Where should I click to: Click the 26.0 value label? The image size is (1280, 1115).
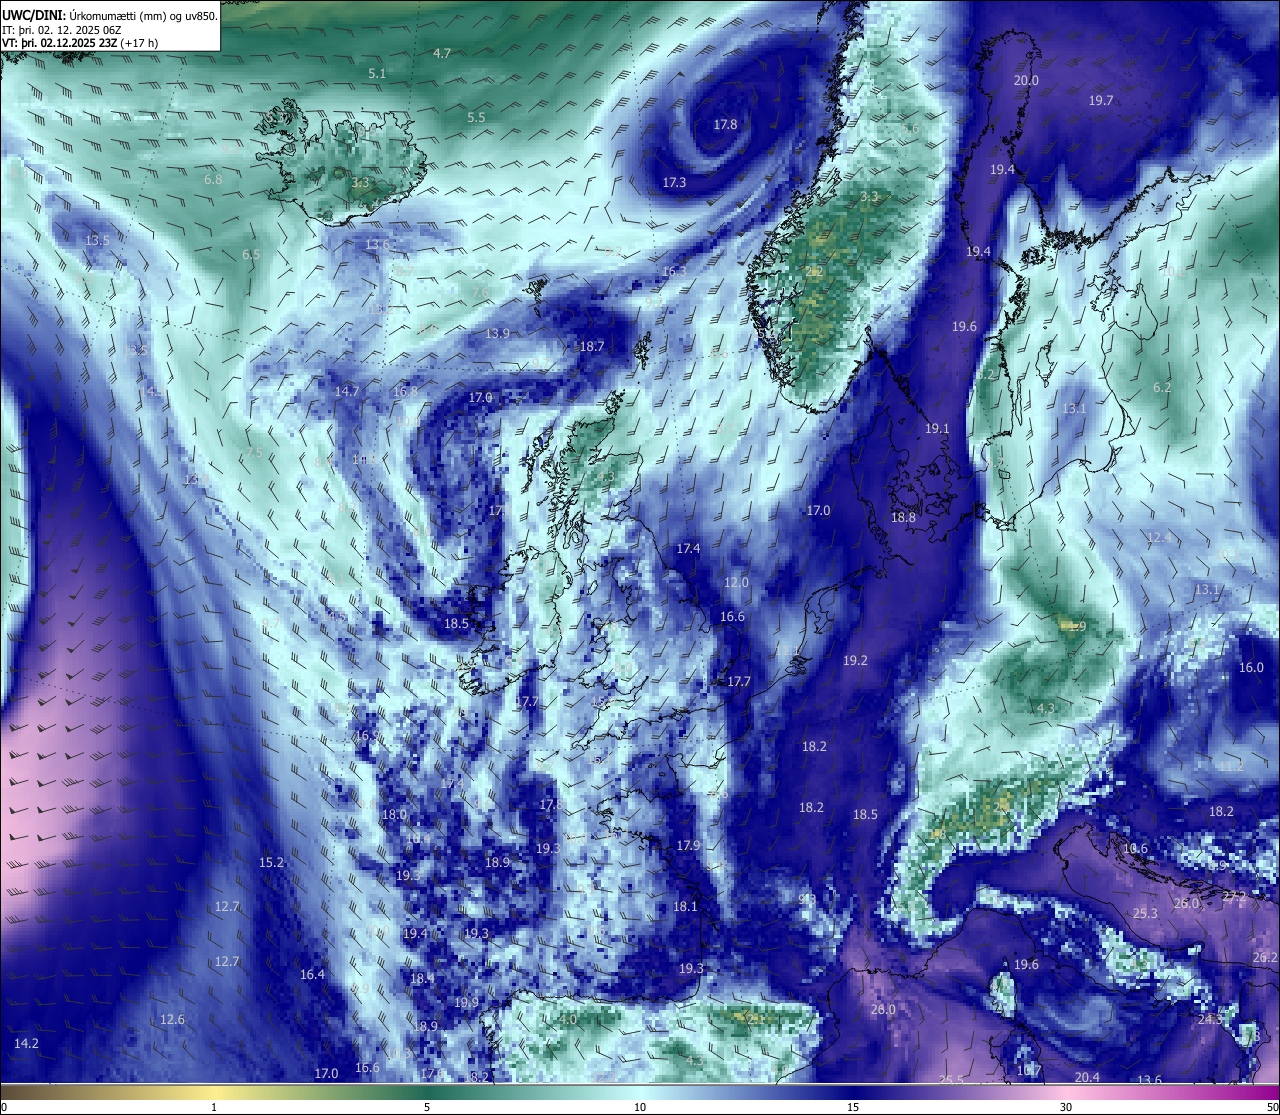click(1186, 904)
